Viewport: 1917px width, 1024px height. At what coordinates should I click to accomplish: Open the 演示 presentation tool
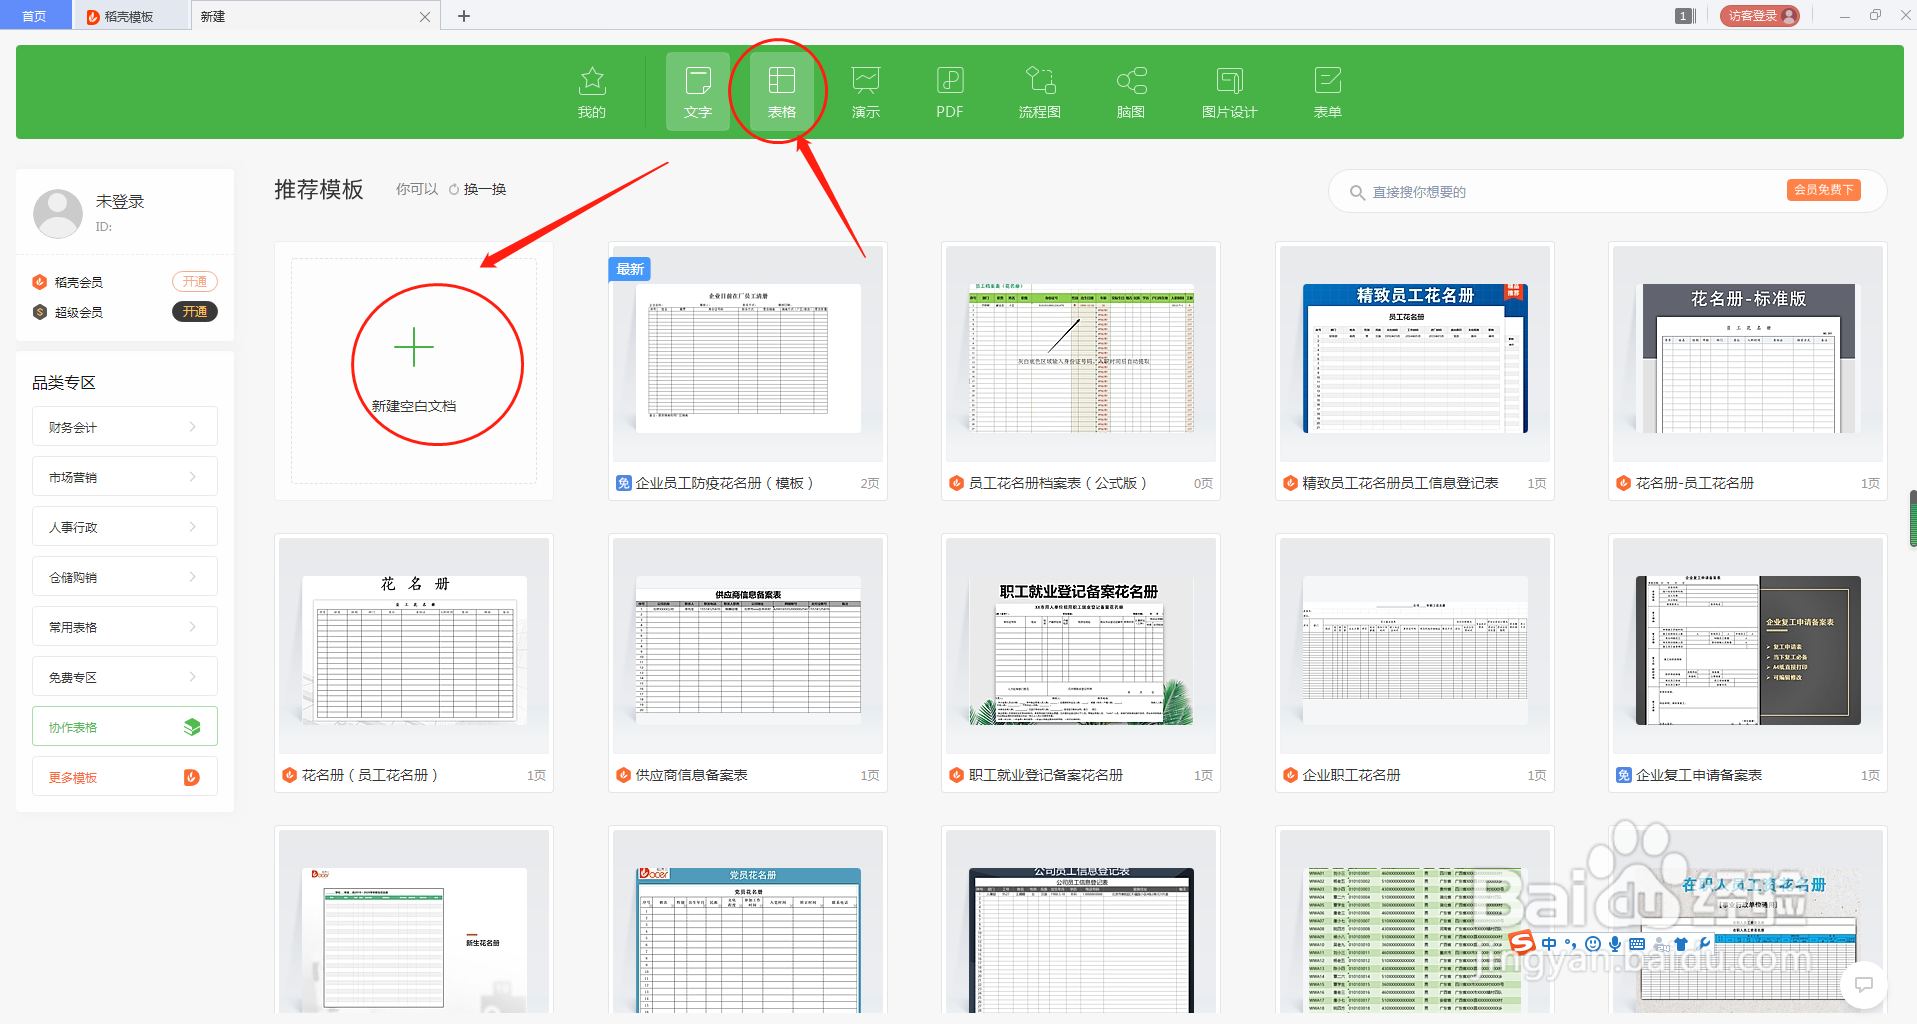[x=864, y=91]
